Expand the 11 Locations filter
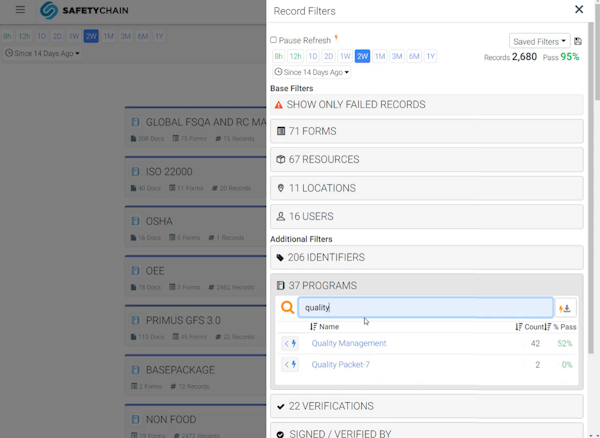The width and height of the screenshot is (600, 438). pos(427,188)
